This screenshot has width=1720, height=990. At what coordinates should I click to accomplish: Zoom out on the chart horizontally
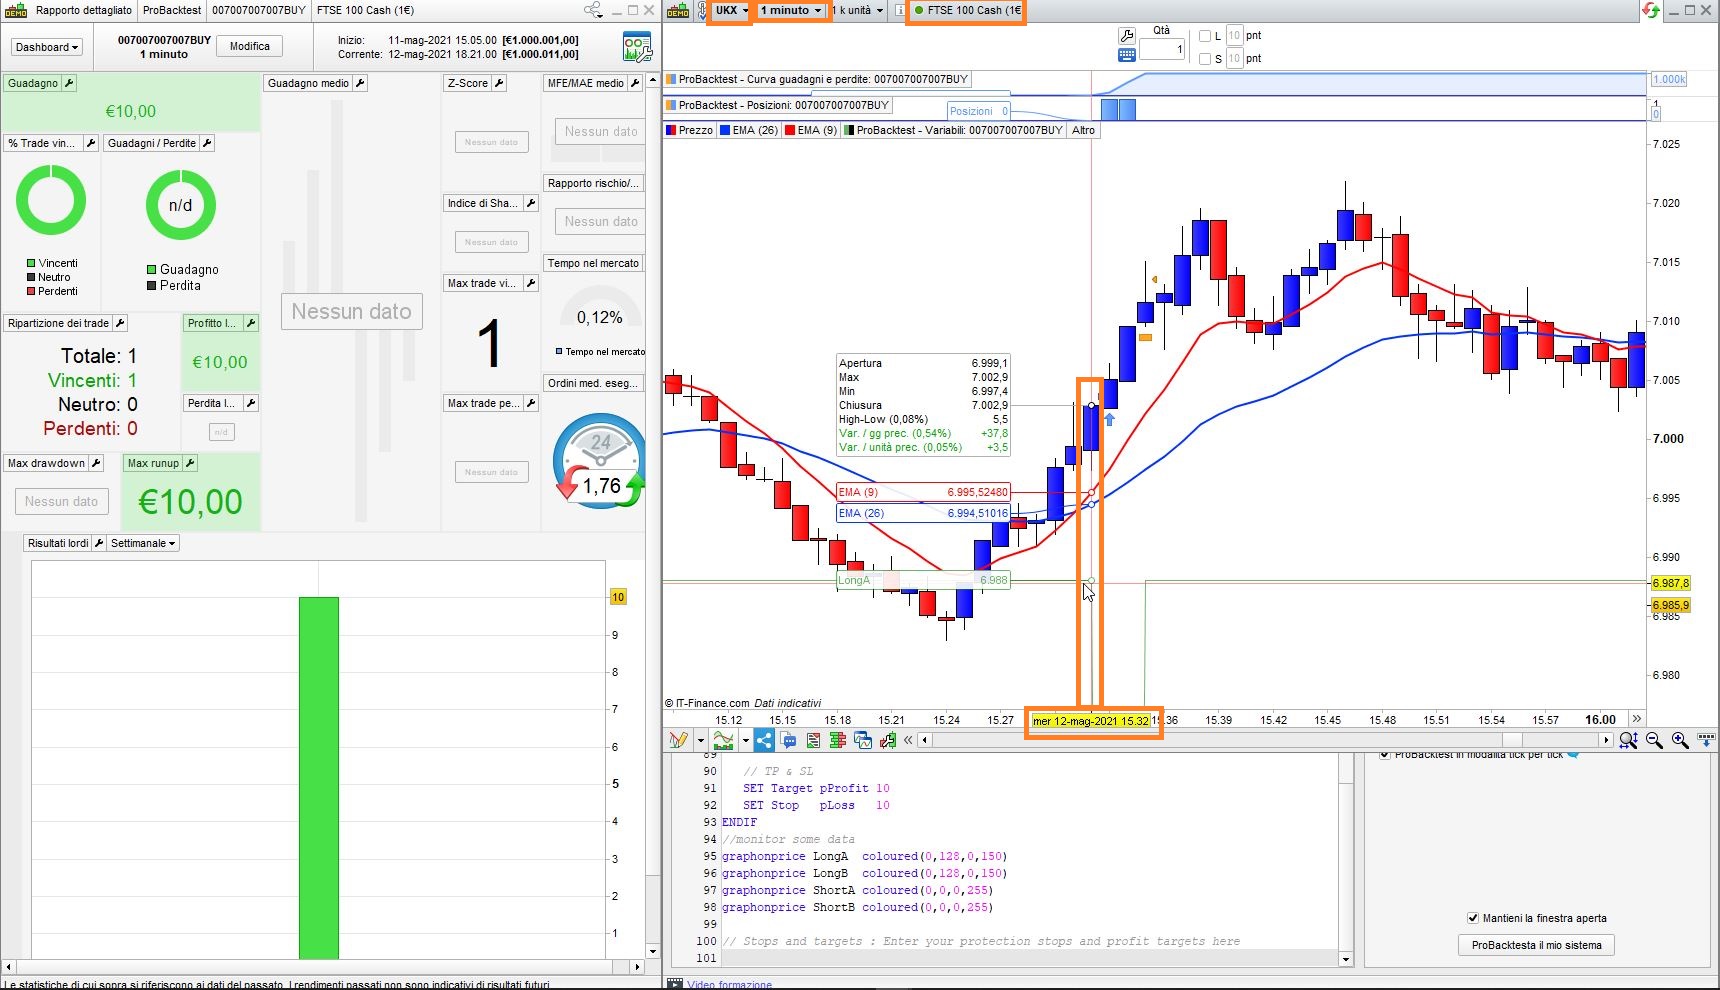tap(1654, 740)
